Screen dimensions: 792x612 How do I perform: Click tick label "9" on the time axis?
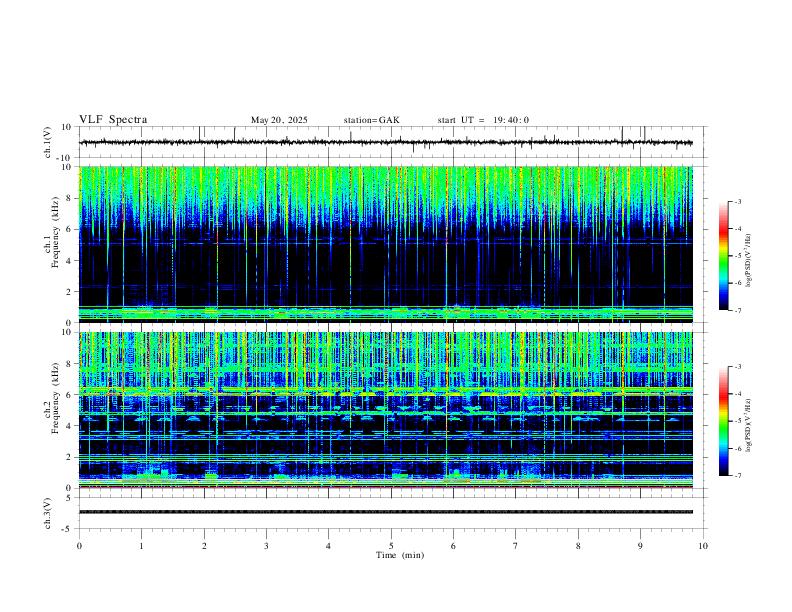pos(640,546)
